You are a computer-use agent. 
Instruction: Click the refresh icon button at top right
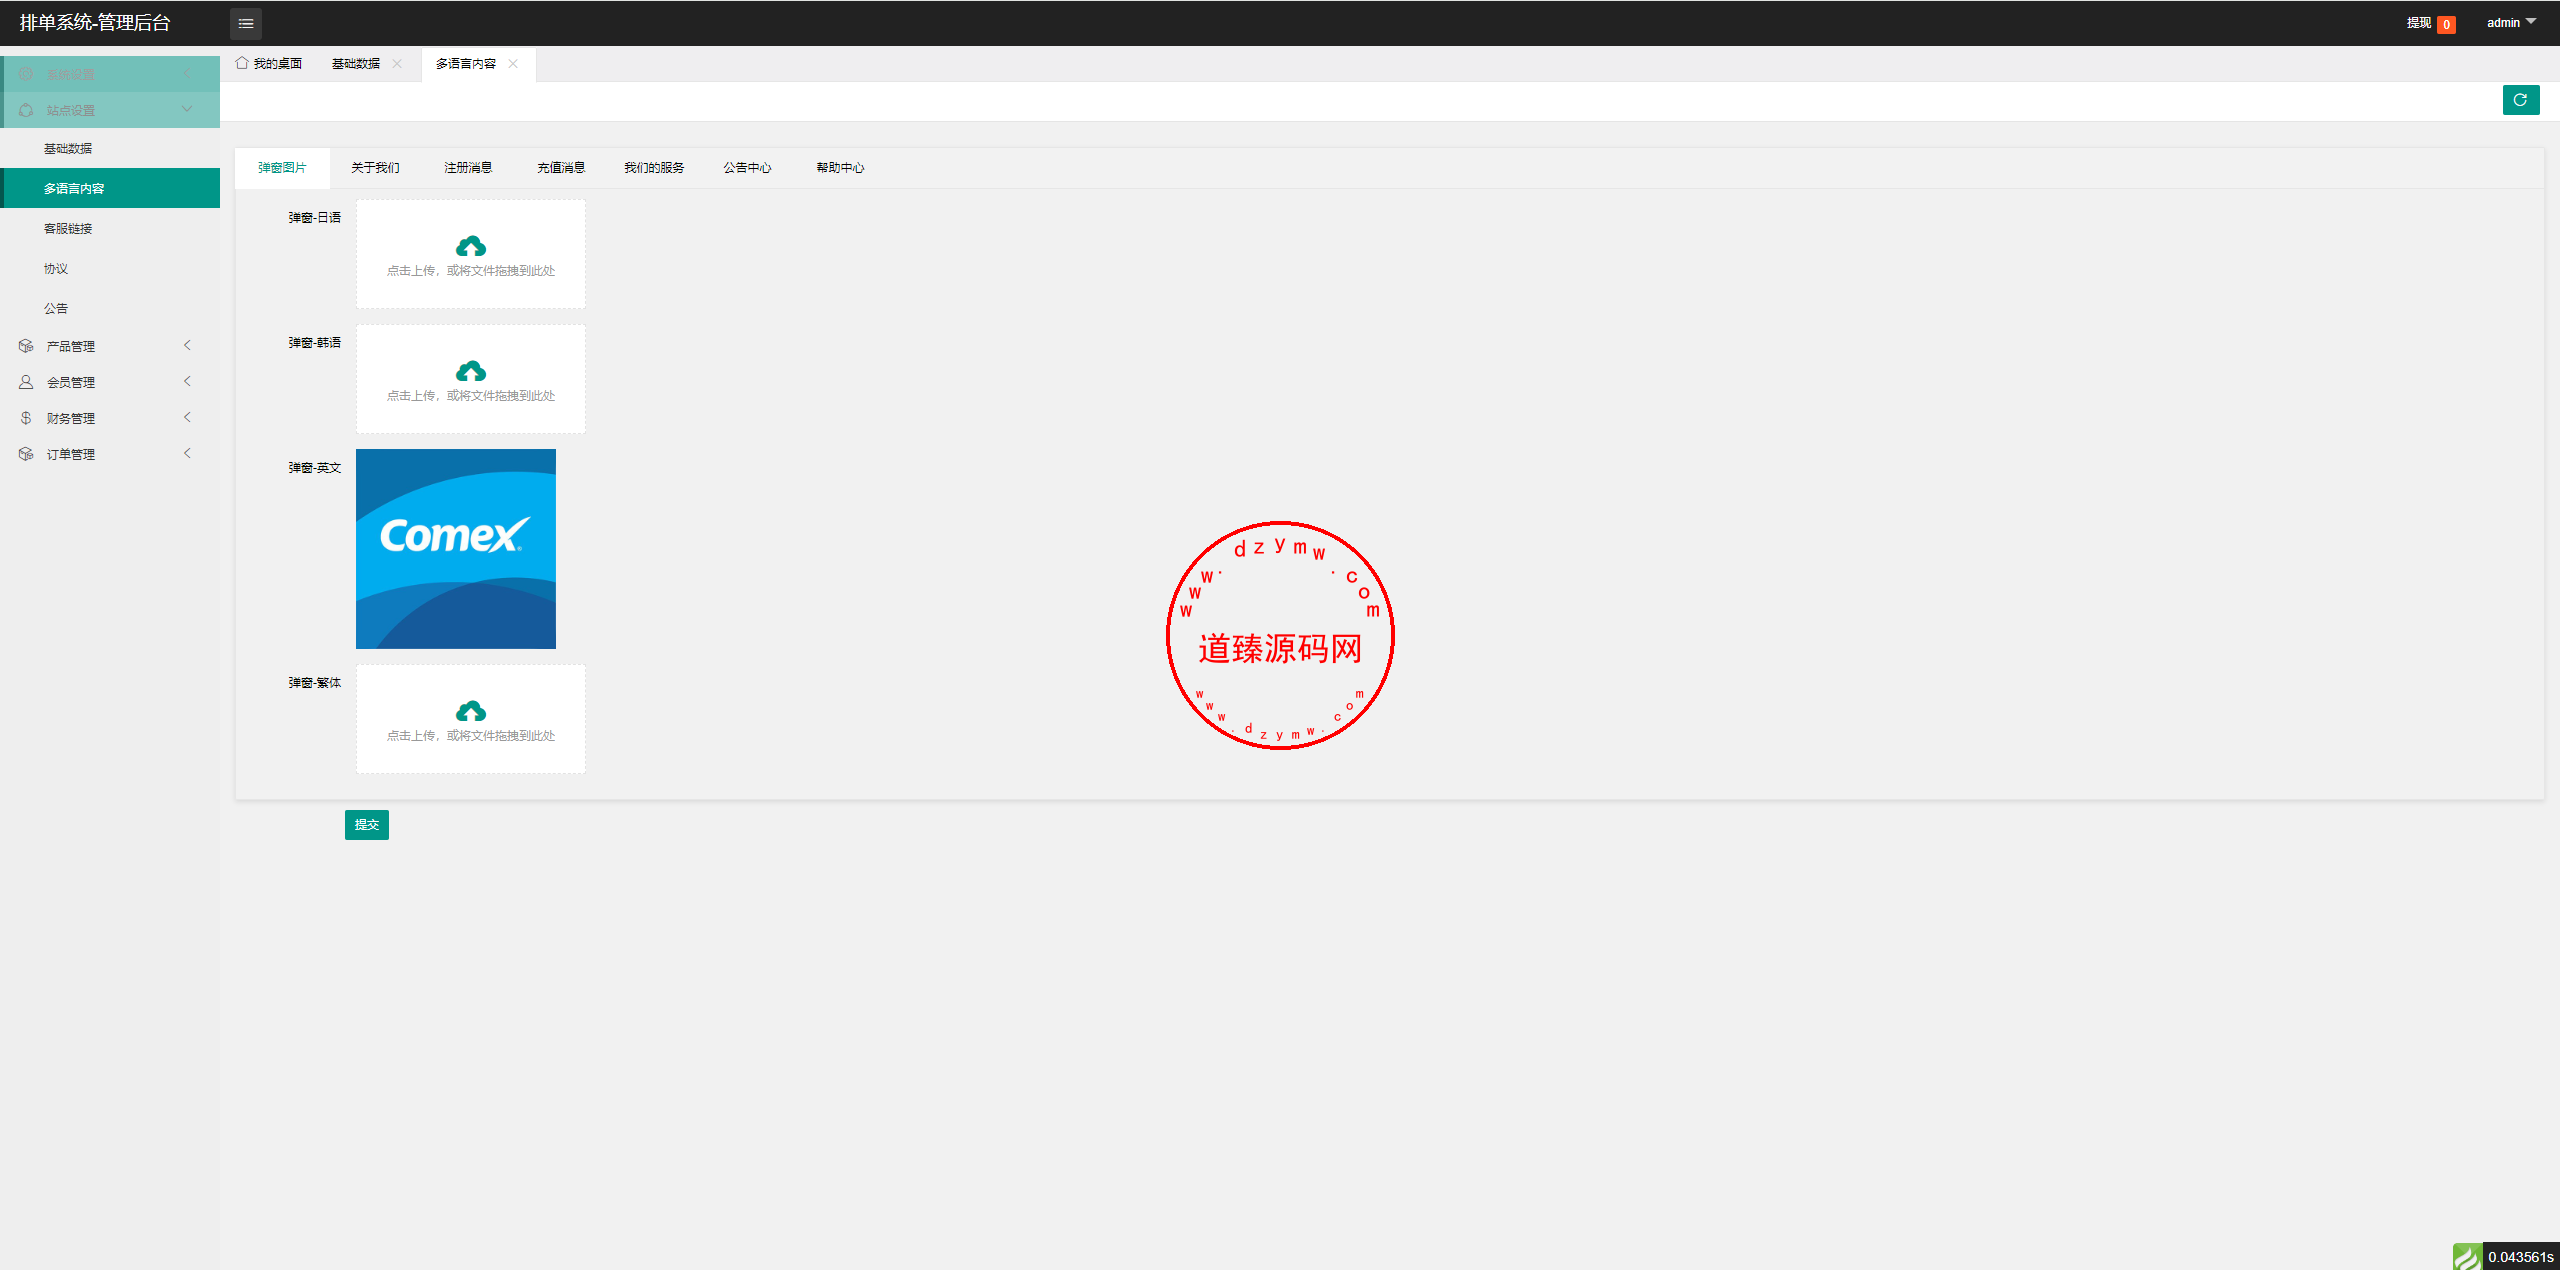2521,100
